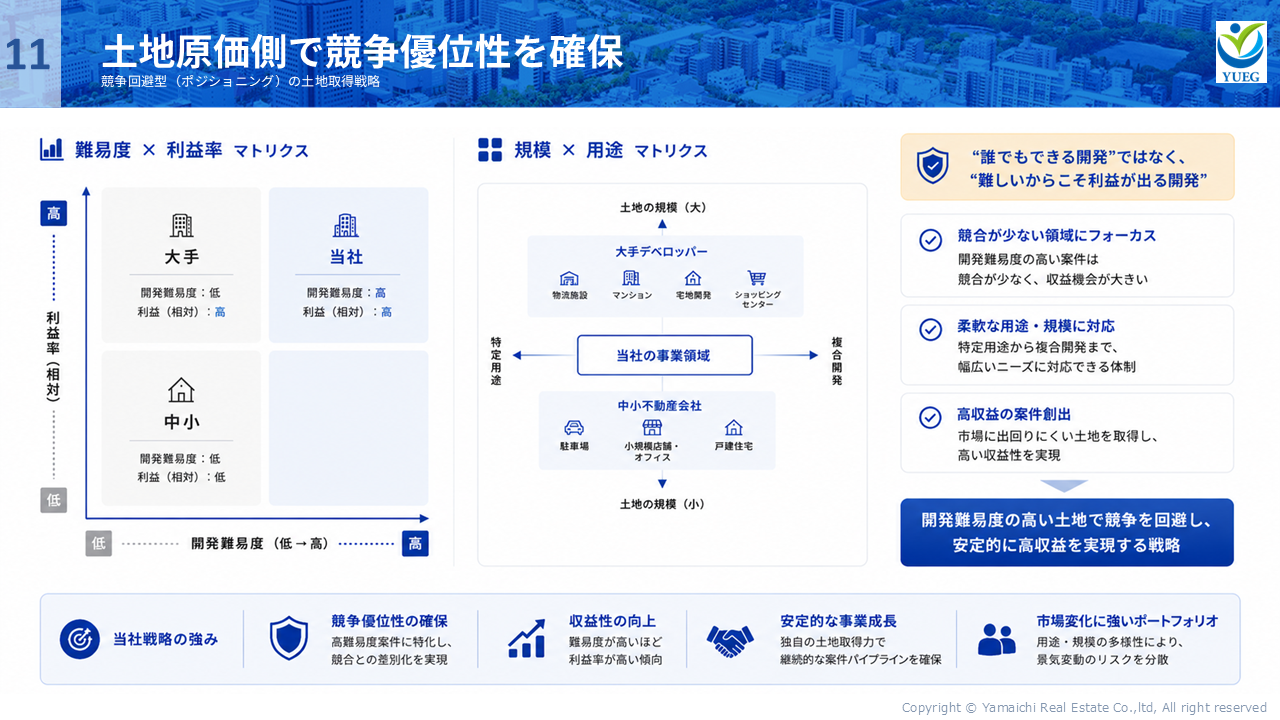This screenshot has height=720, width=1280.
Task: Click the growth chart icon beside 収益性の向上
Action: click(526, 639)
